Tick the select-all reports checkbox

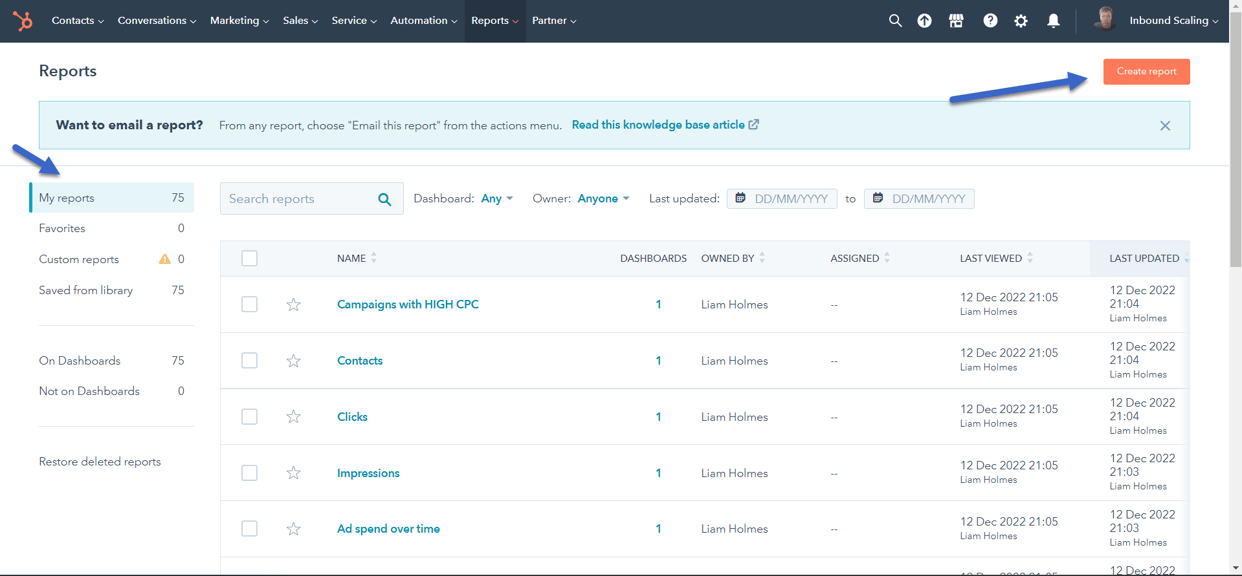pyautogui.click(x=249, y=259)
